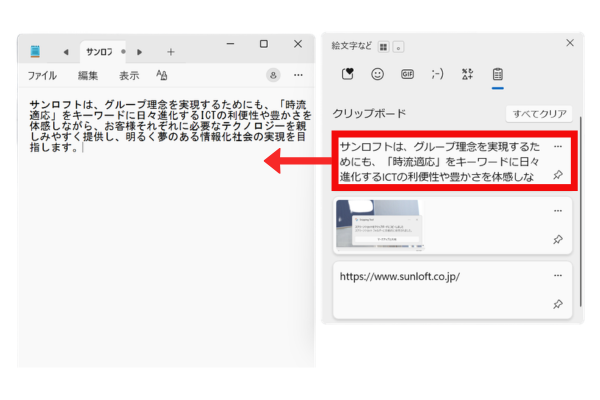Select the kaomoji ;-) tab
Image resolution: width=600 pixels, height=400 pixels.
pos(437,74)
